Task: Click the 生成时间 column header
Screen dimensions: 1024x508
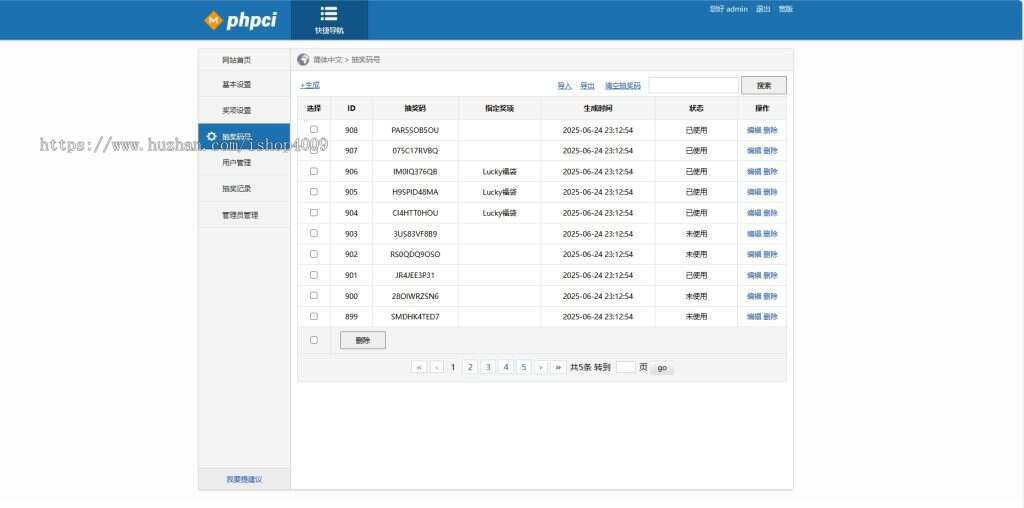Action: click(598, 108)
